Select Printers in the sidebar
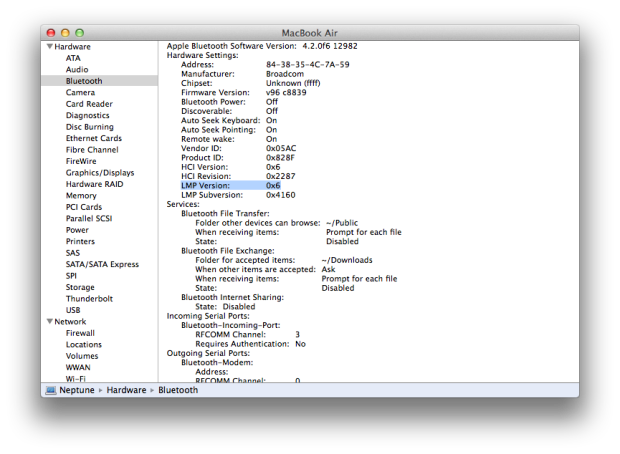This screenshot has width=620, height=454. [x=80, y=242]
